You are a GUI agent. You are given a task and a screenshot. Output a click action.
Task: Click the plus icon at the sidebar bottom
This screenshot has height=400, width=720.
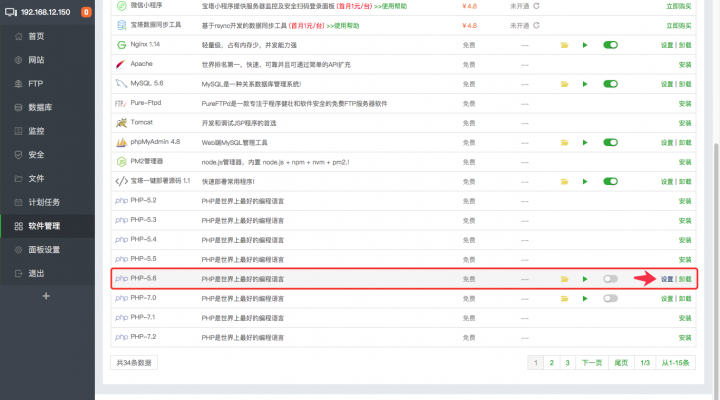click(x=46, y=296)
